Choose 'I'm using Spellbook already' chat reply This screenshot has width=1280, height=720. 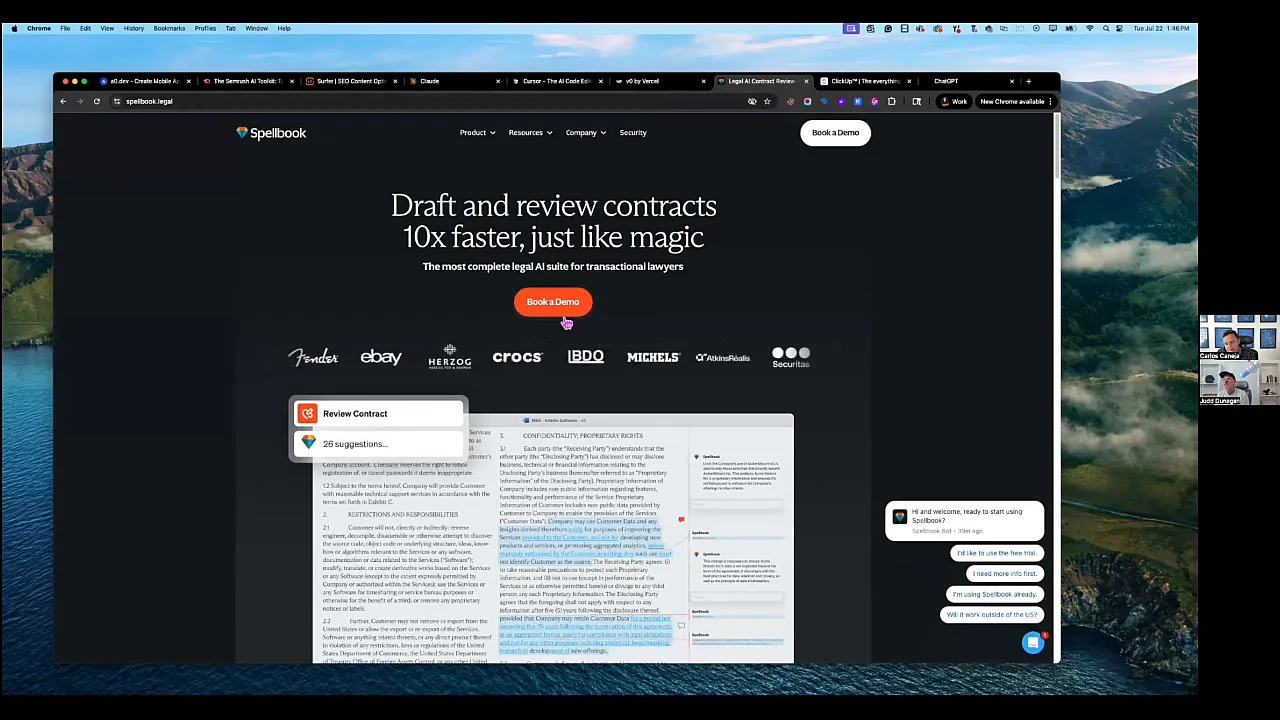coord(994,594)
